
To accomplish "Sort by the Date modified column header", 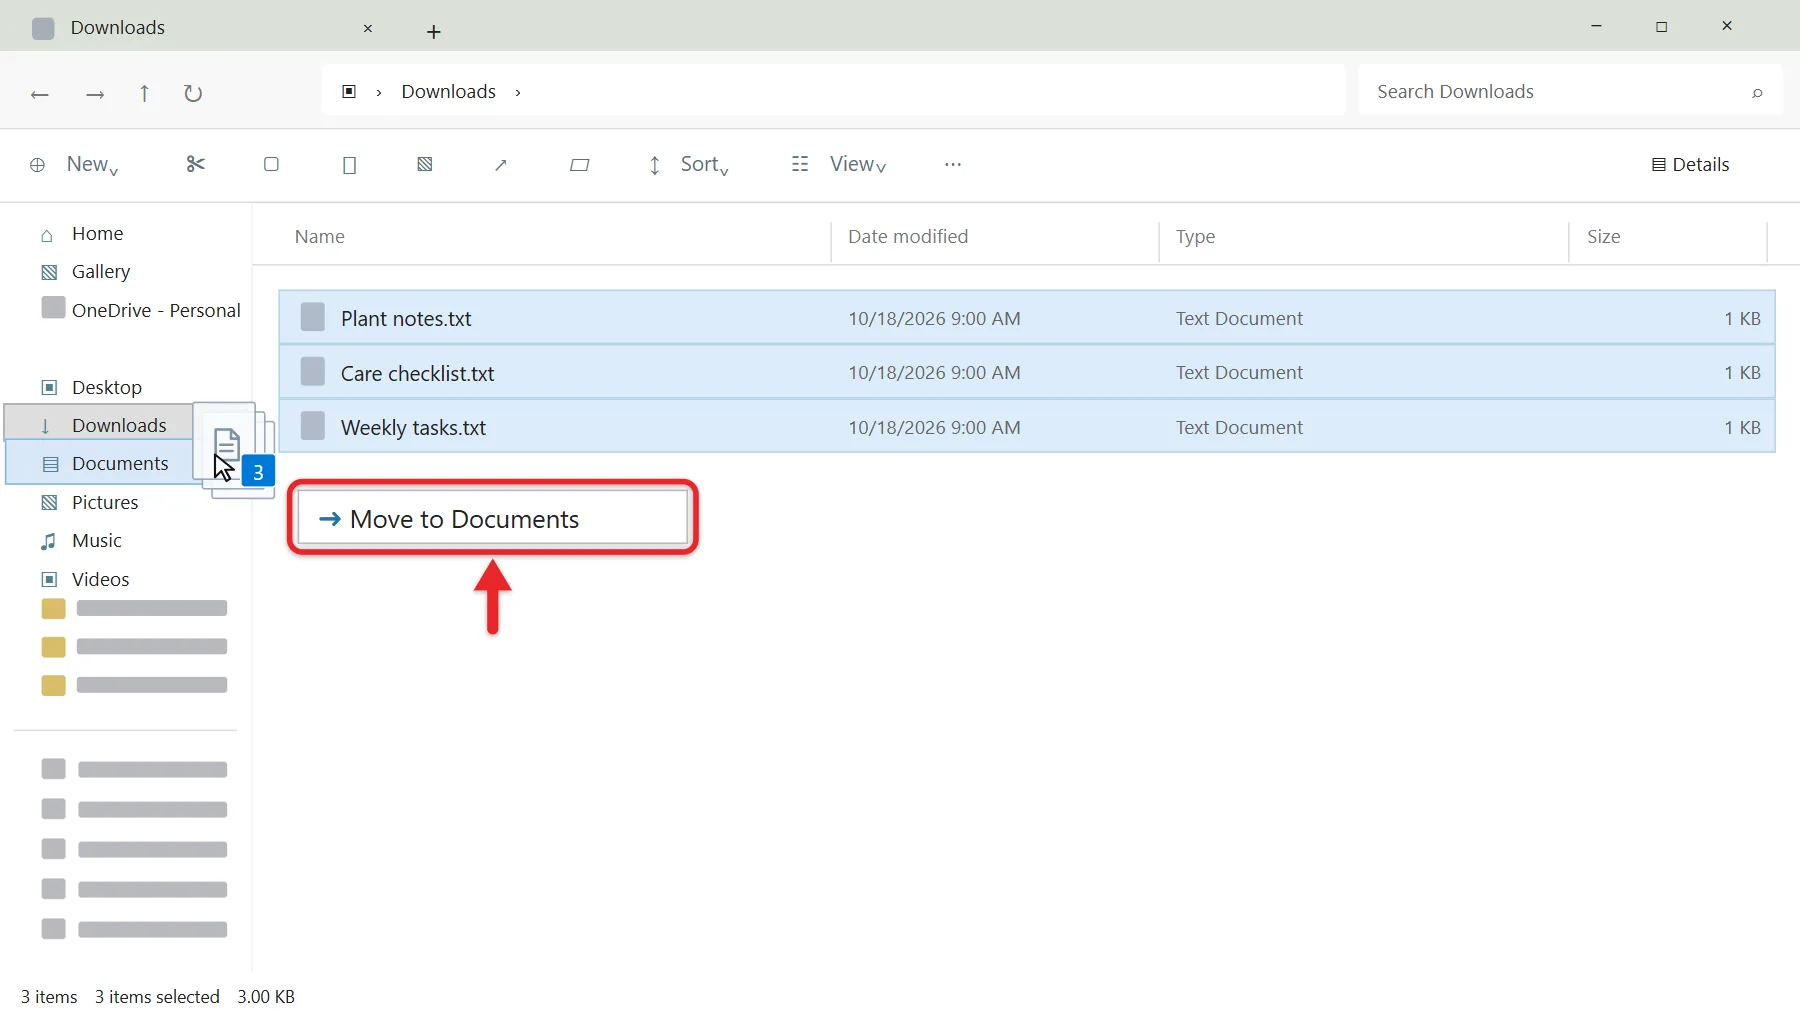I will pyautogui.click(x=908, y=236).
